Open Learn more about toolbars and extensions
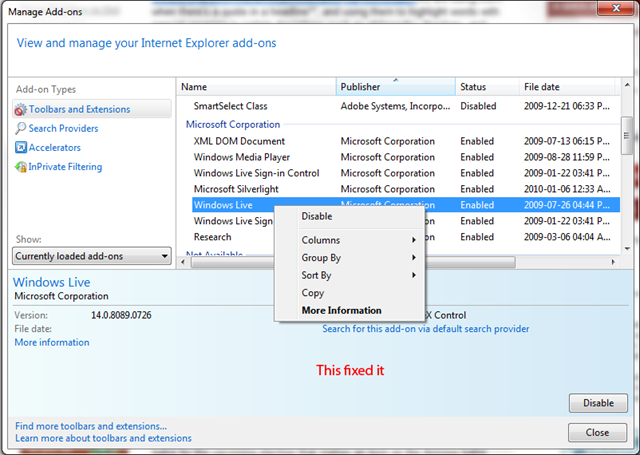The image size is (640, 455). [103, 438]
